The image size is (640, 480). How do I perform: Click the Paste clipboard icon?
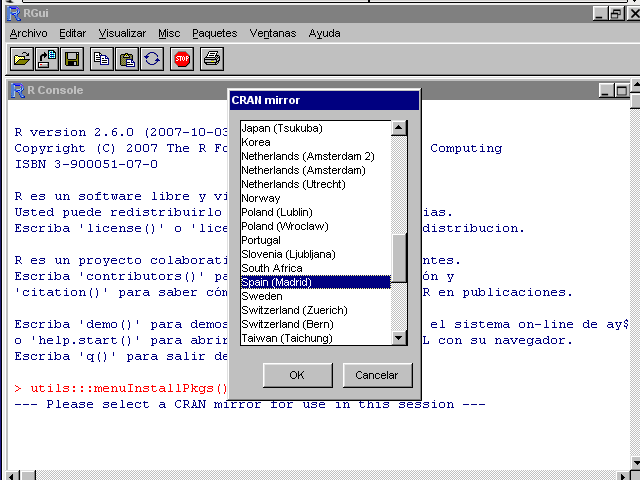pos(127,59)
